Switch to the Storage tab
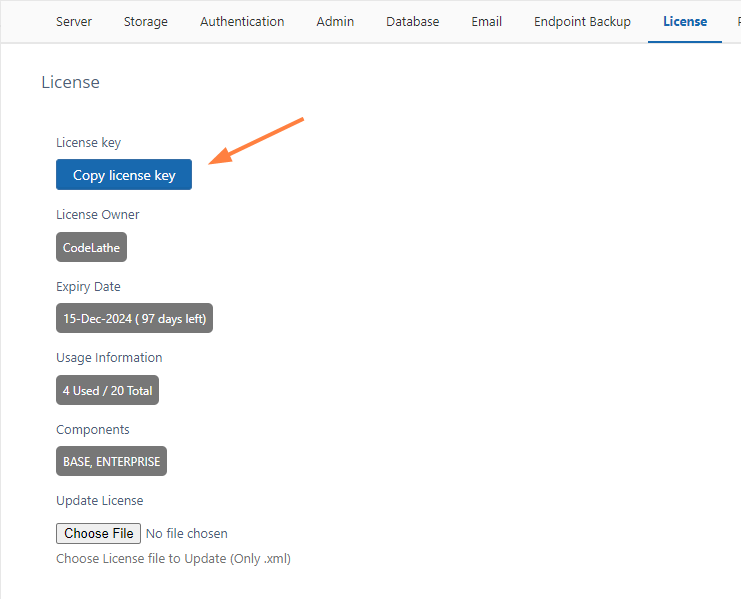 (146, 21)
